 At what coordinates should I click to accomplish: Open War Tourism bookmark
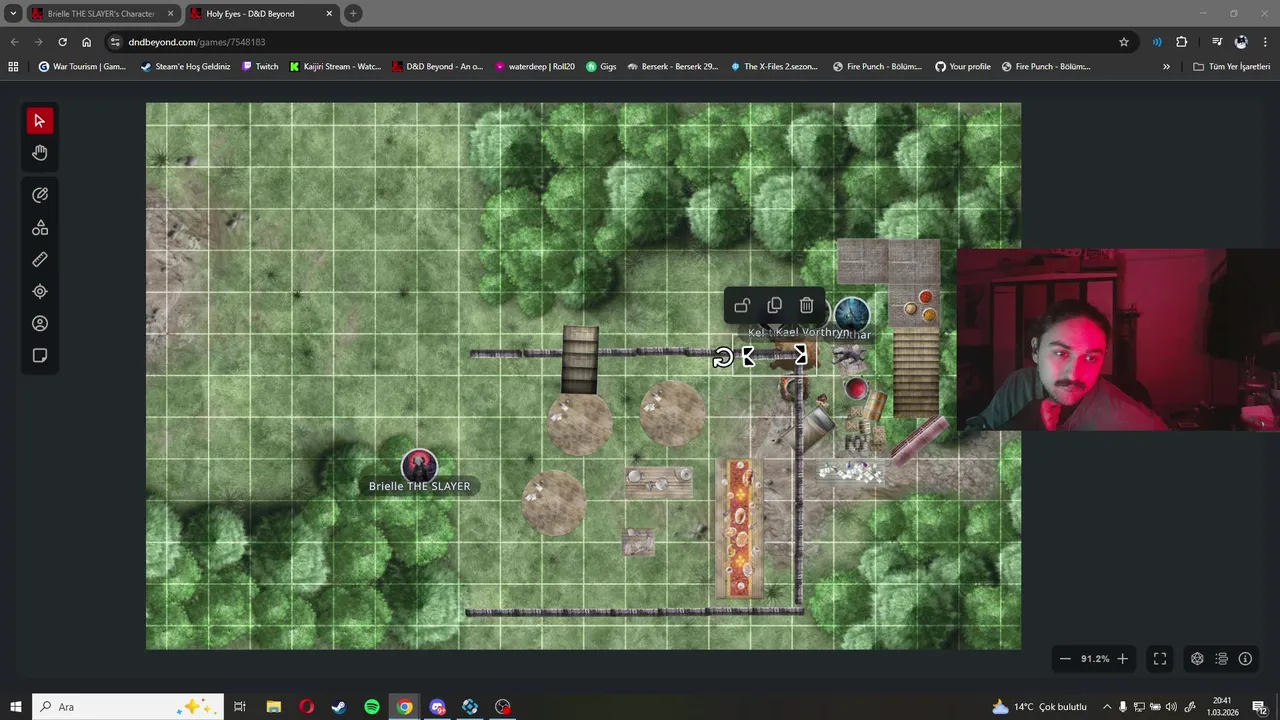(x=82, y=67)
